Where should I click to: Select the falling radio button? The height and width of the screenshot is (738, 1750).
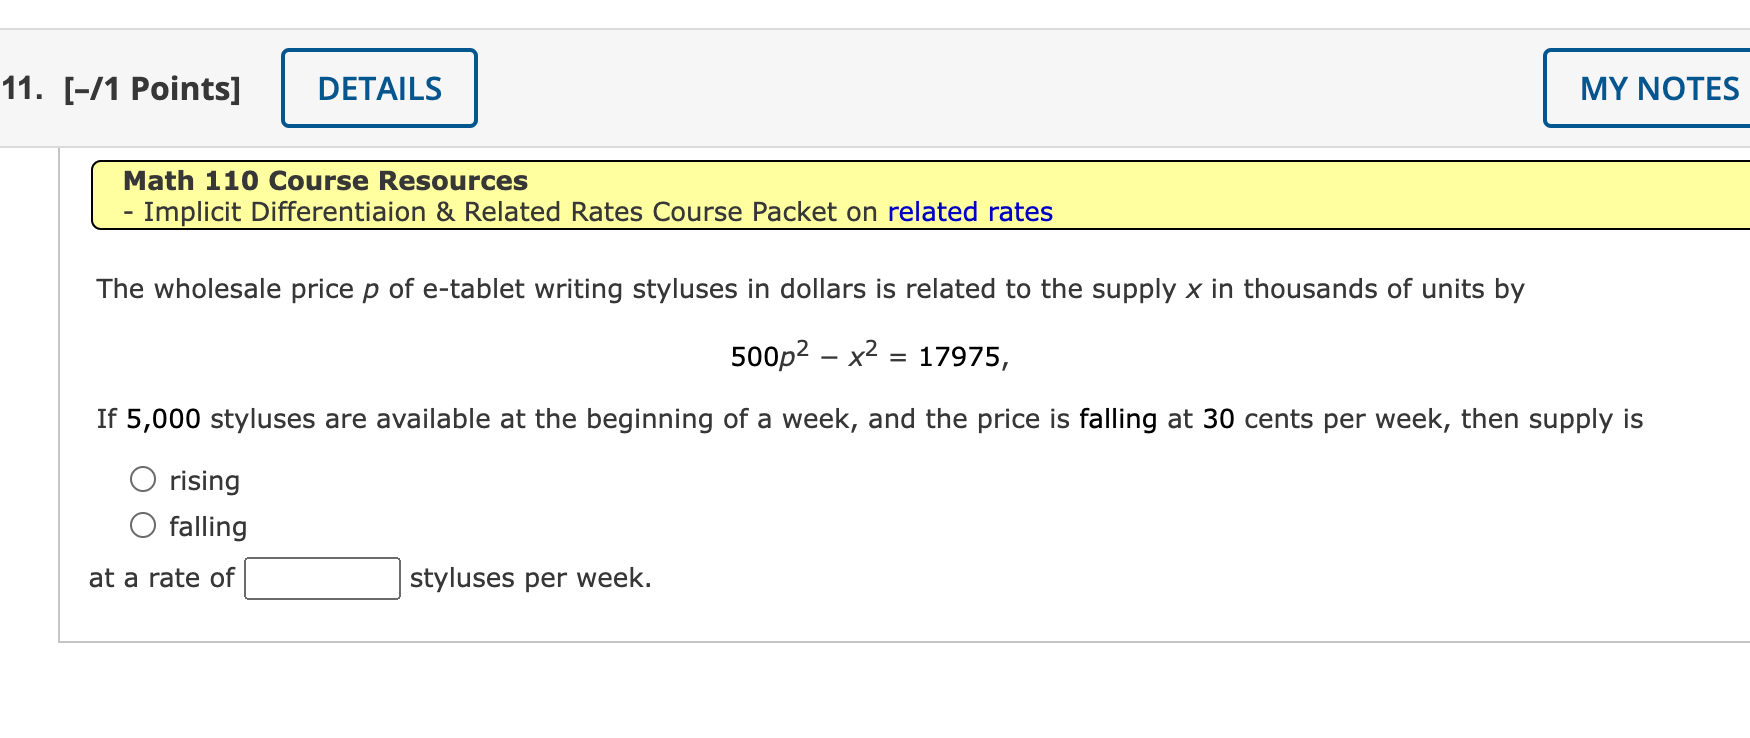pos(143,524)
